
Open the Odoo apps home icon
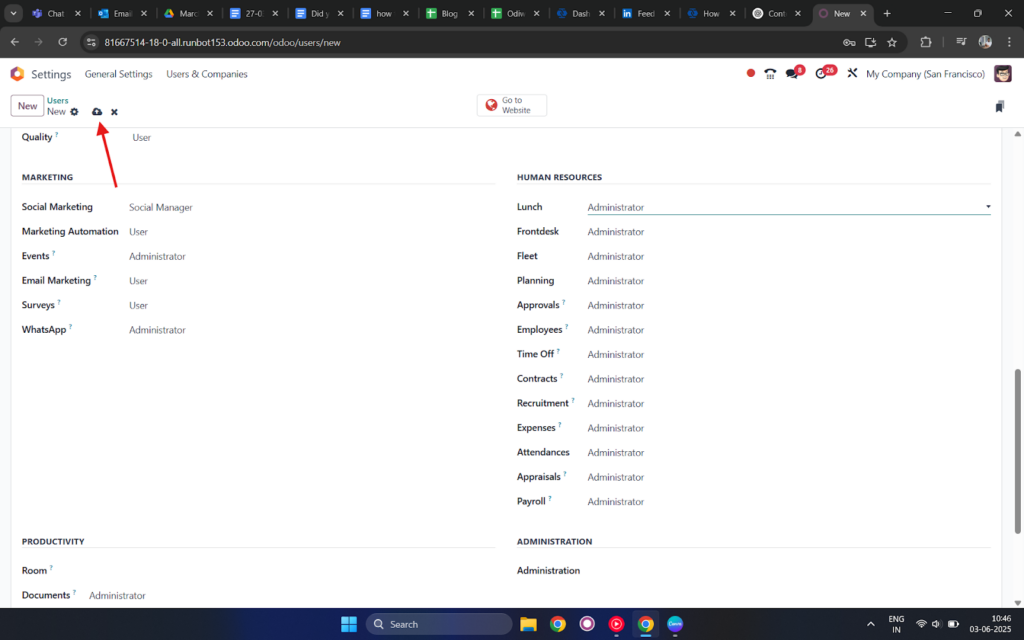[x=18, y=74]
